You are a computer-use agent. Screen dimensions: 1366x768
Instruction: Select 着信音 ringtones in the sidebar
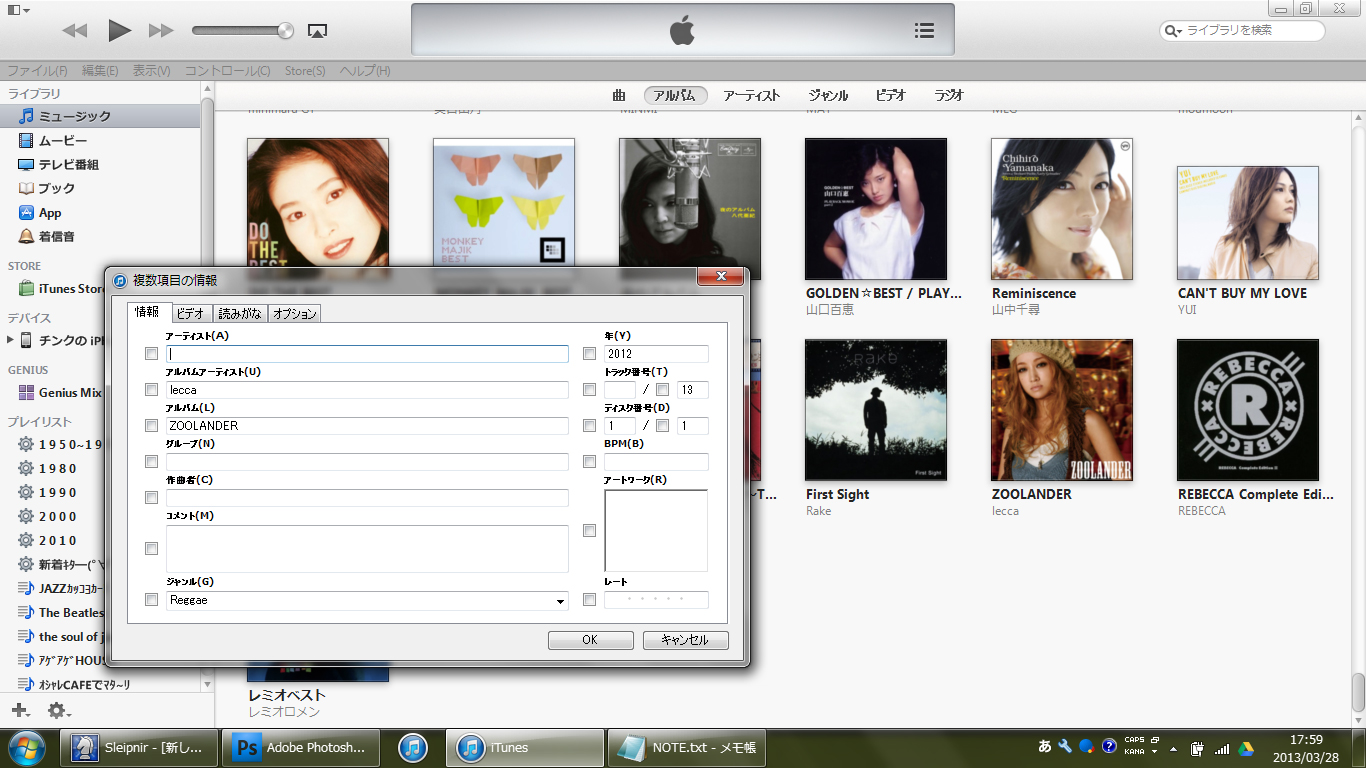coord(101,236)
